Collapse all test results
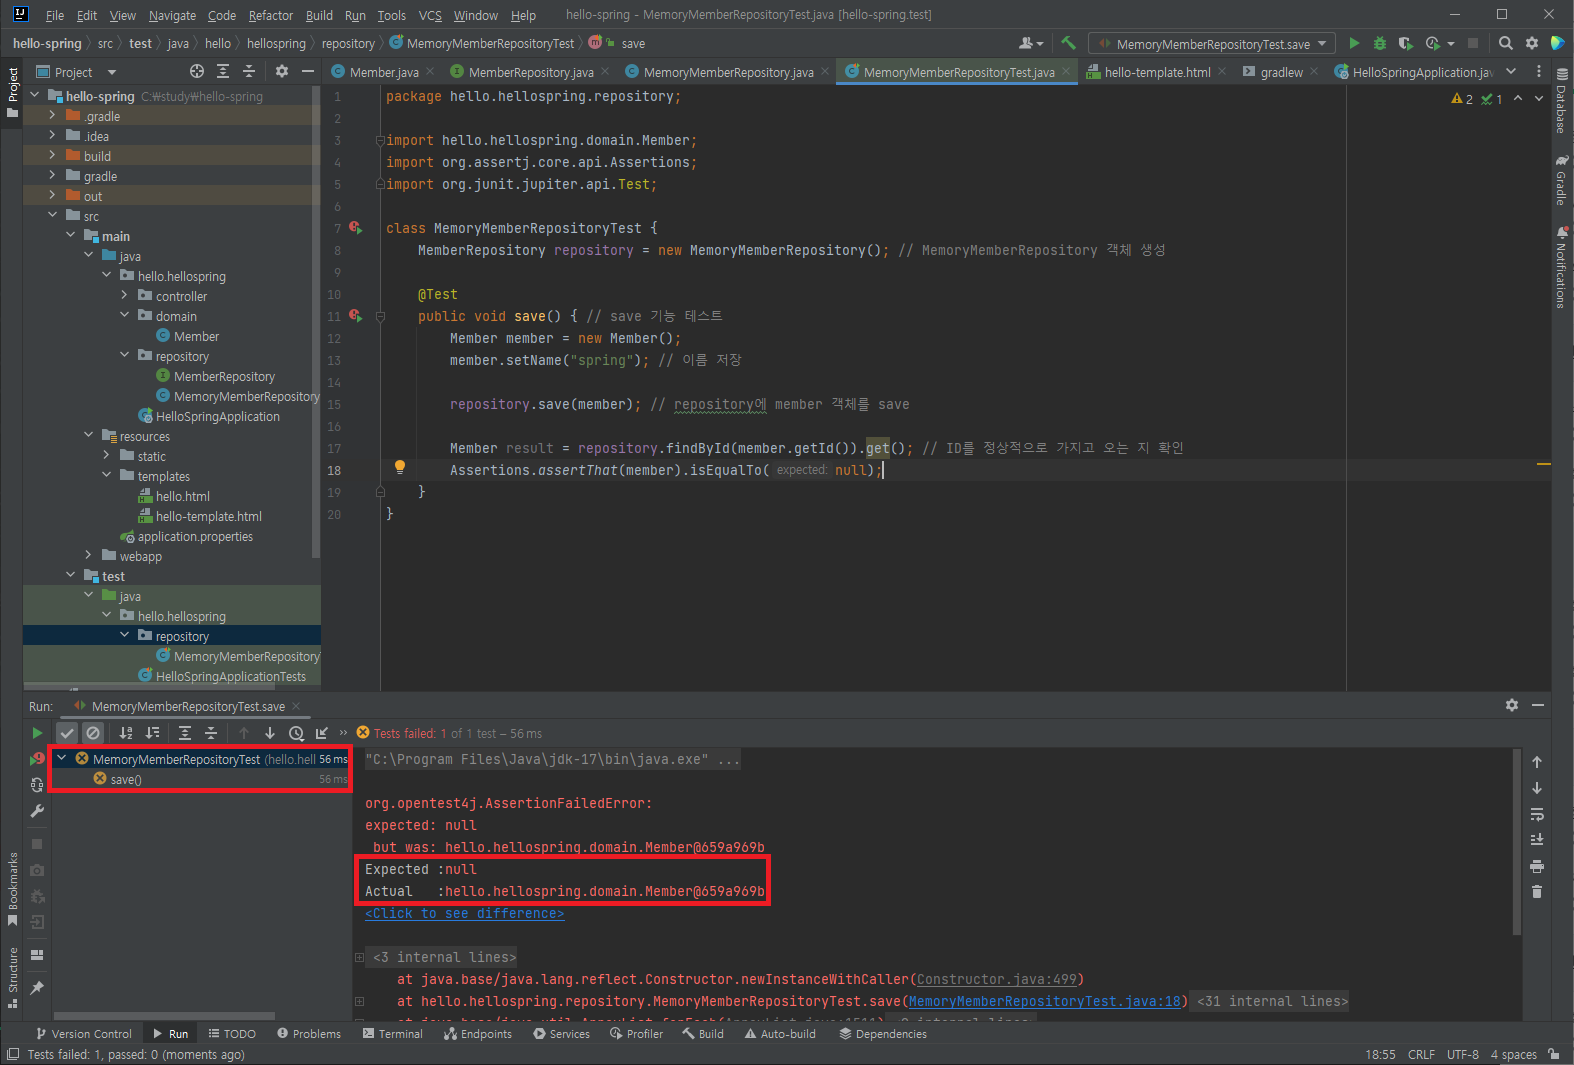The width and height of the screenshot is (1574, 1065). 211,733
